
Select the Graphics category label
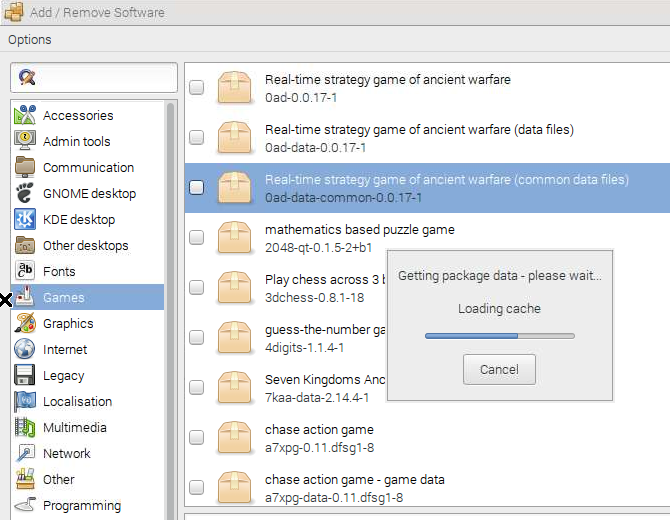(x=68, y=323)
